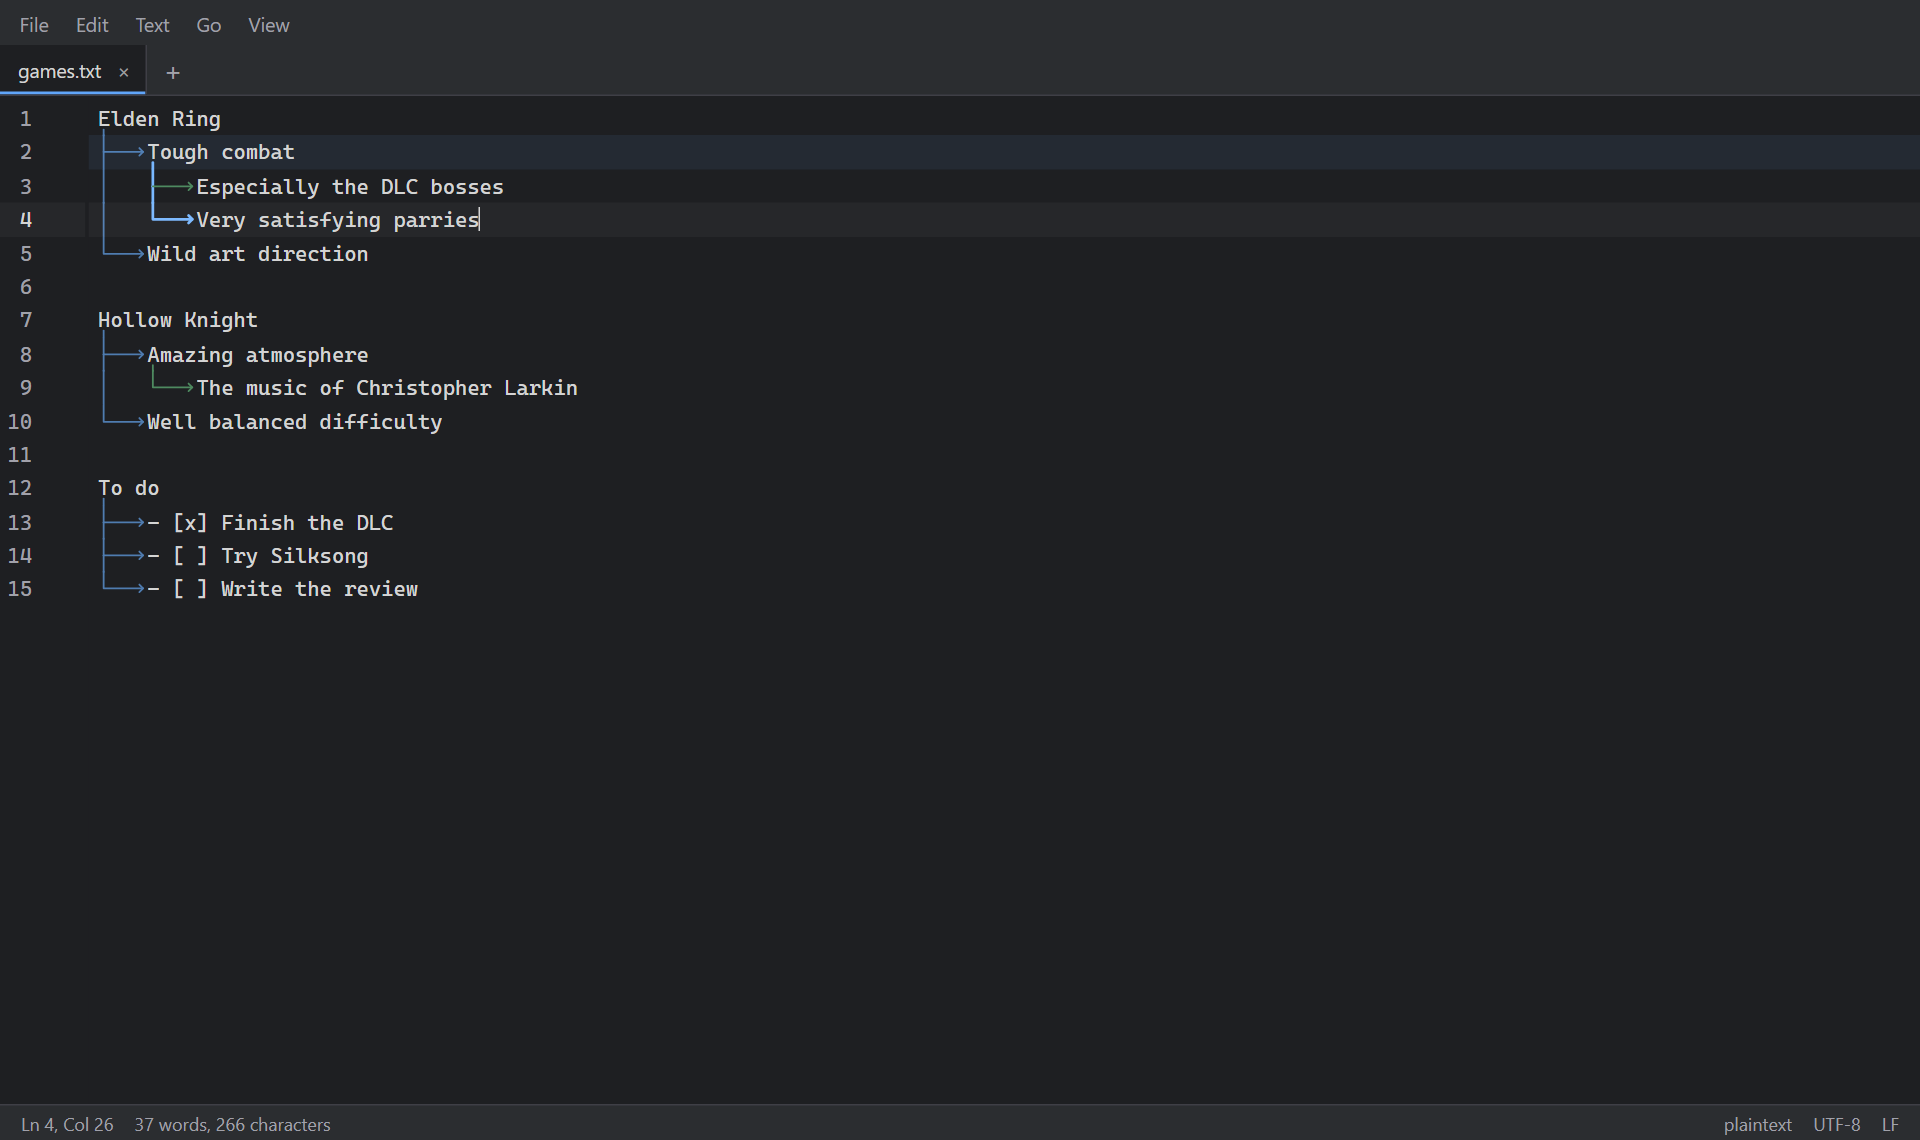Open the Text menu
This screenshot has height=1140, width=1920.
click(x=152, y=25)
